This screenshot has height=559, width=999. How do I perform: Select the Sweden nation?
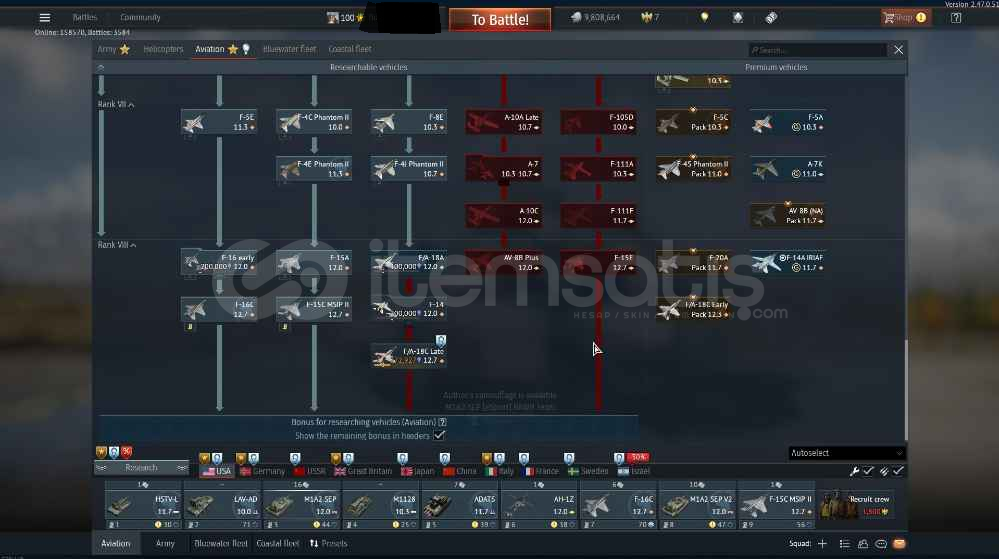588,471
